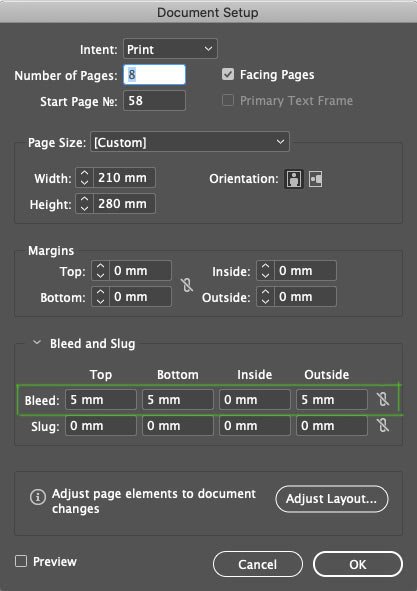Screen dimensions: 417x591
Task: Select portrait orientation icon
Action: pyautogui.click(x=294, y=179)
